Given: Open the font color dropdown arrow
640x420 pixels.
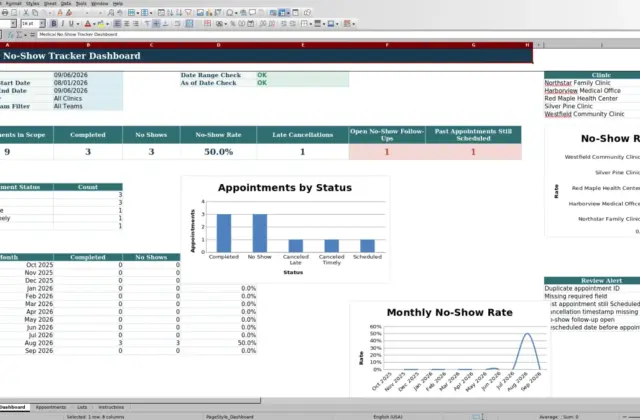Looking at the screenshot, I should [94, 24].
